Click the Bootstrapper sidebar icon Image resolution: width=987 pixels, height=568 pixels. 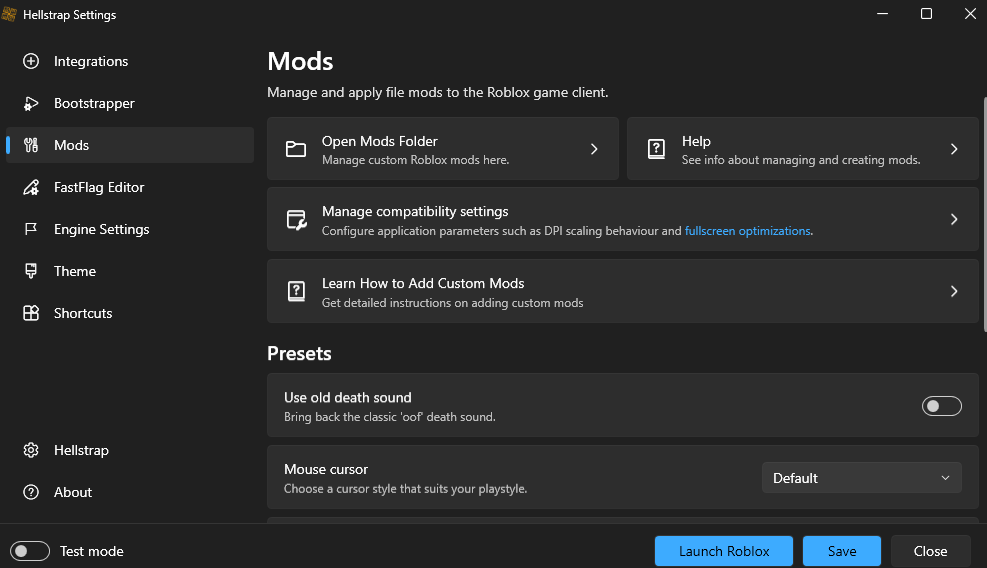pyautogui.click(x=31, y=103)
